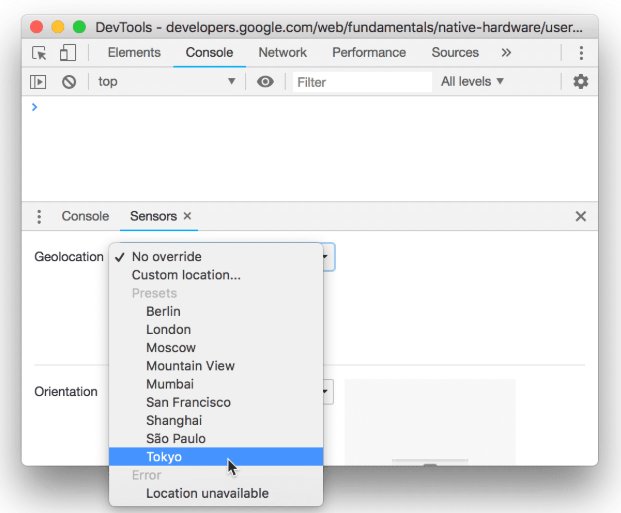Switch to the Network tab
Viewport: 621px width, 513px height.
[282, 53]
